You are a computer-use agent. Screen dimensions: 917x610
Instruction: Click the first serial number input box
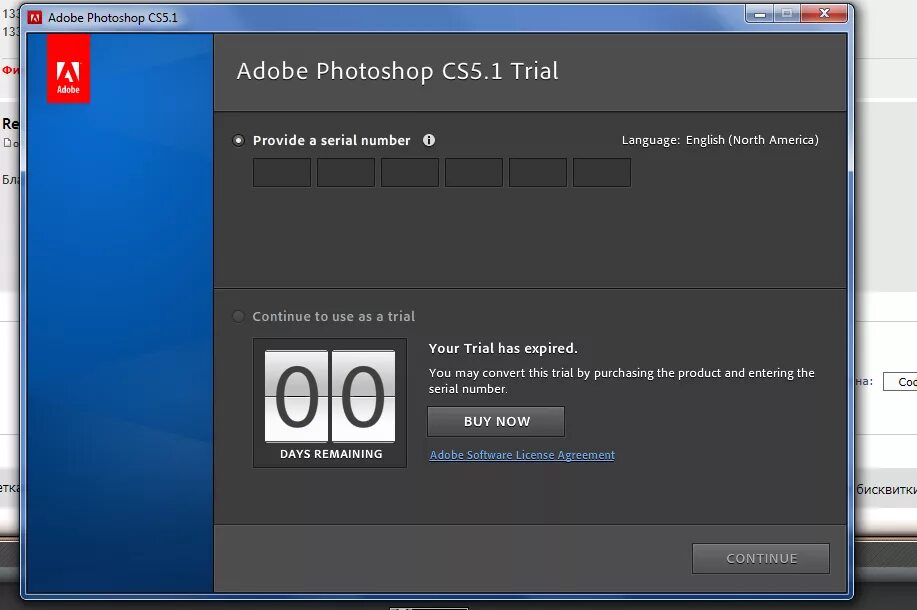click(x=281, y=172)
